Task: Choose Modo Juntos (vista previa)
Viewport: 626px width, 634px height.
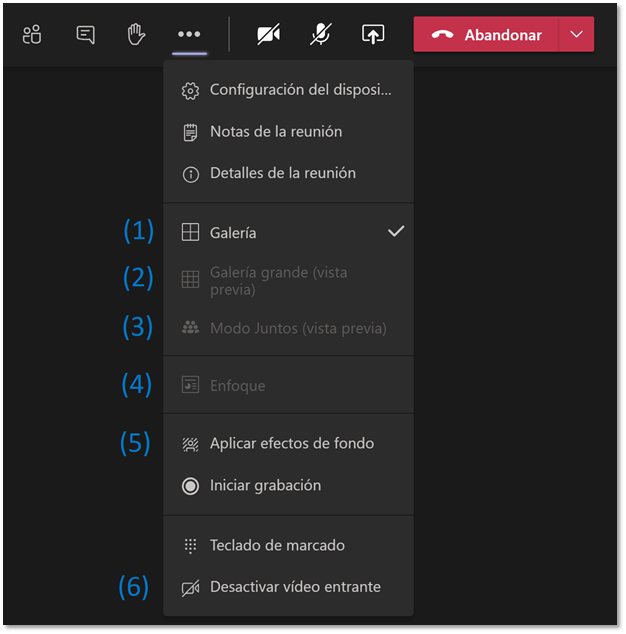Action: point(288,328)
